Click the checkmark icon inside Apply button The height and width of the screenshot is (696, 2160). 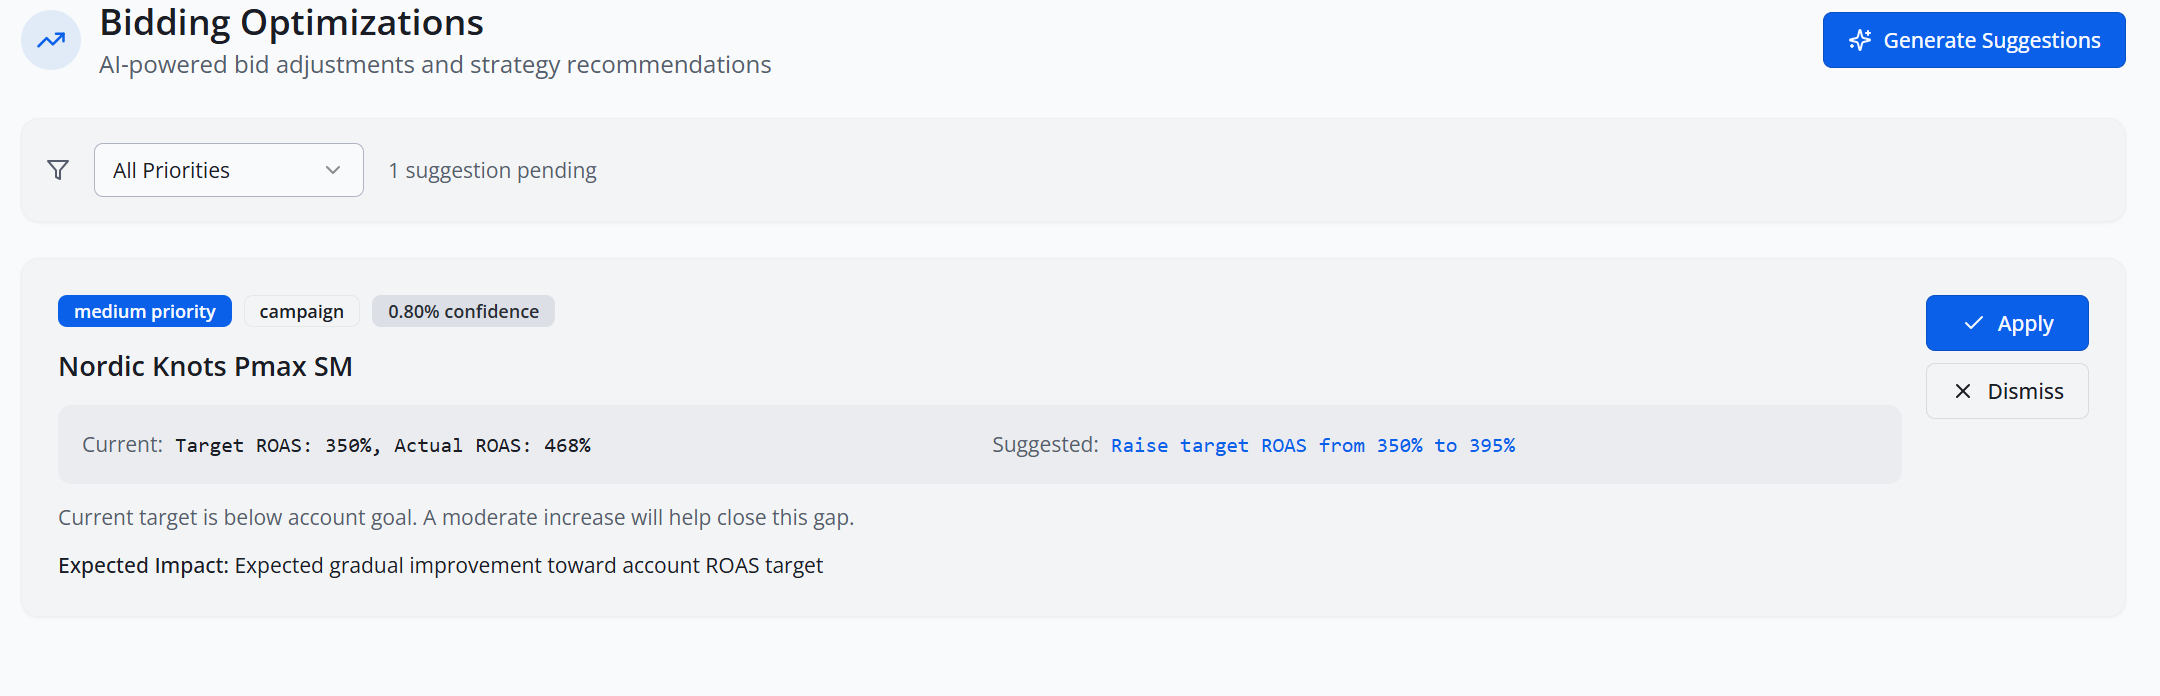[1971, 323]
